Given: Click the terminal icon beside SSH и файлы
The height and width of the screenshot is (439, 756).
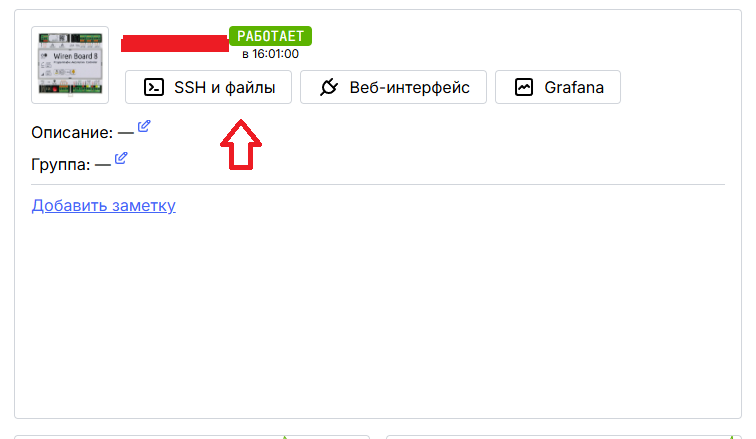Looking at the screenshot, I should [x=154, y=87].
